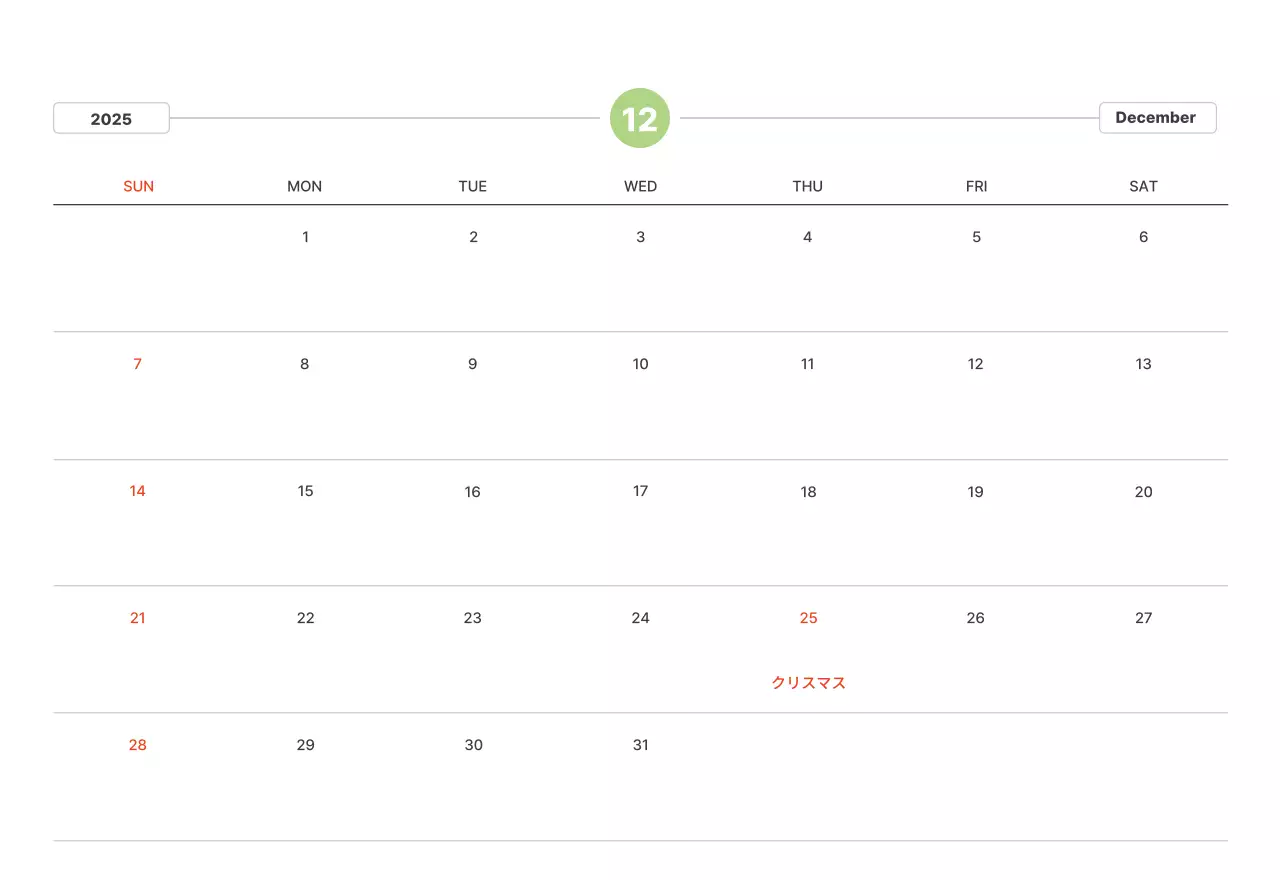Pick Friday the 19th
This screenshot has width=1280, height=880.
click(975, 491)
